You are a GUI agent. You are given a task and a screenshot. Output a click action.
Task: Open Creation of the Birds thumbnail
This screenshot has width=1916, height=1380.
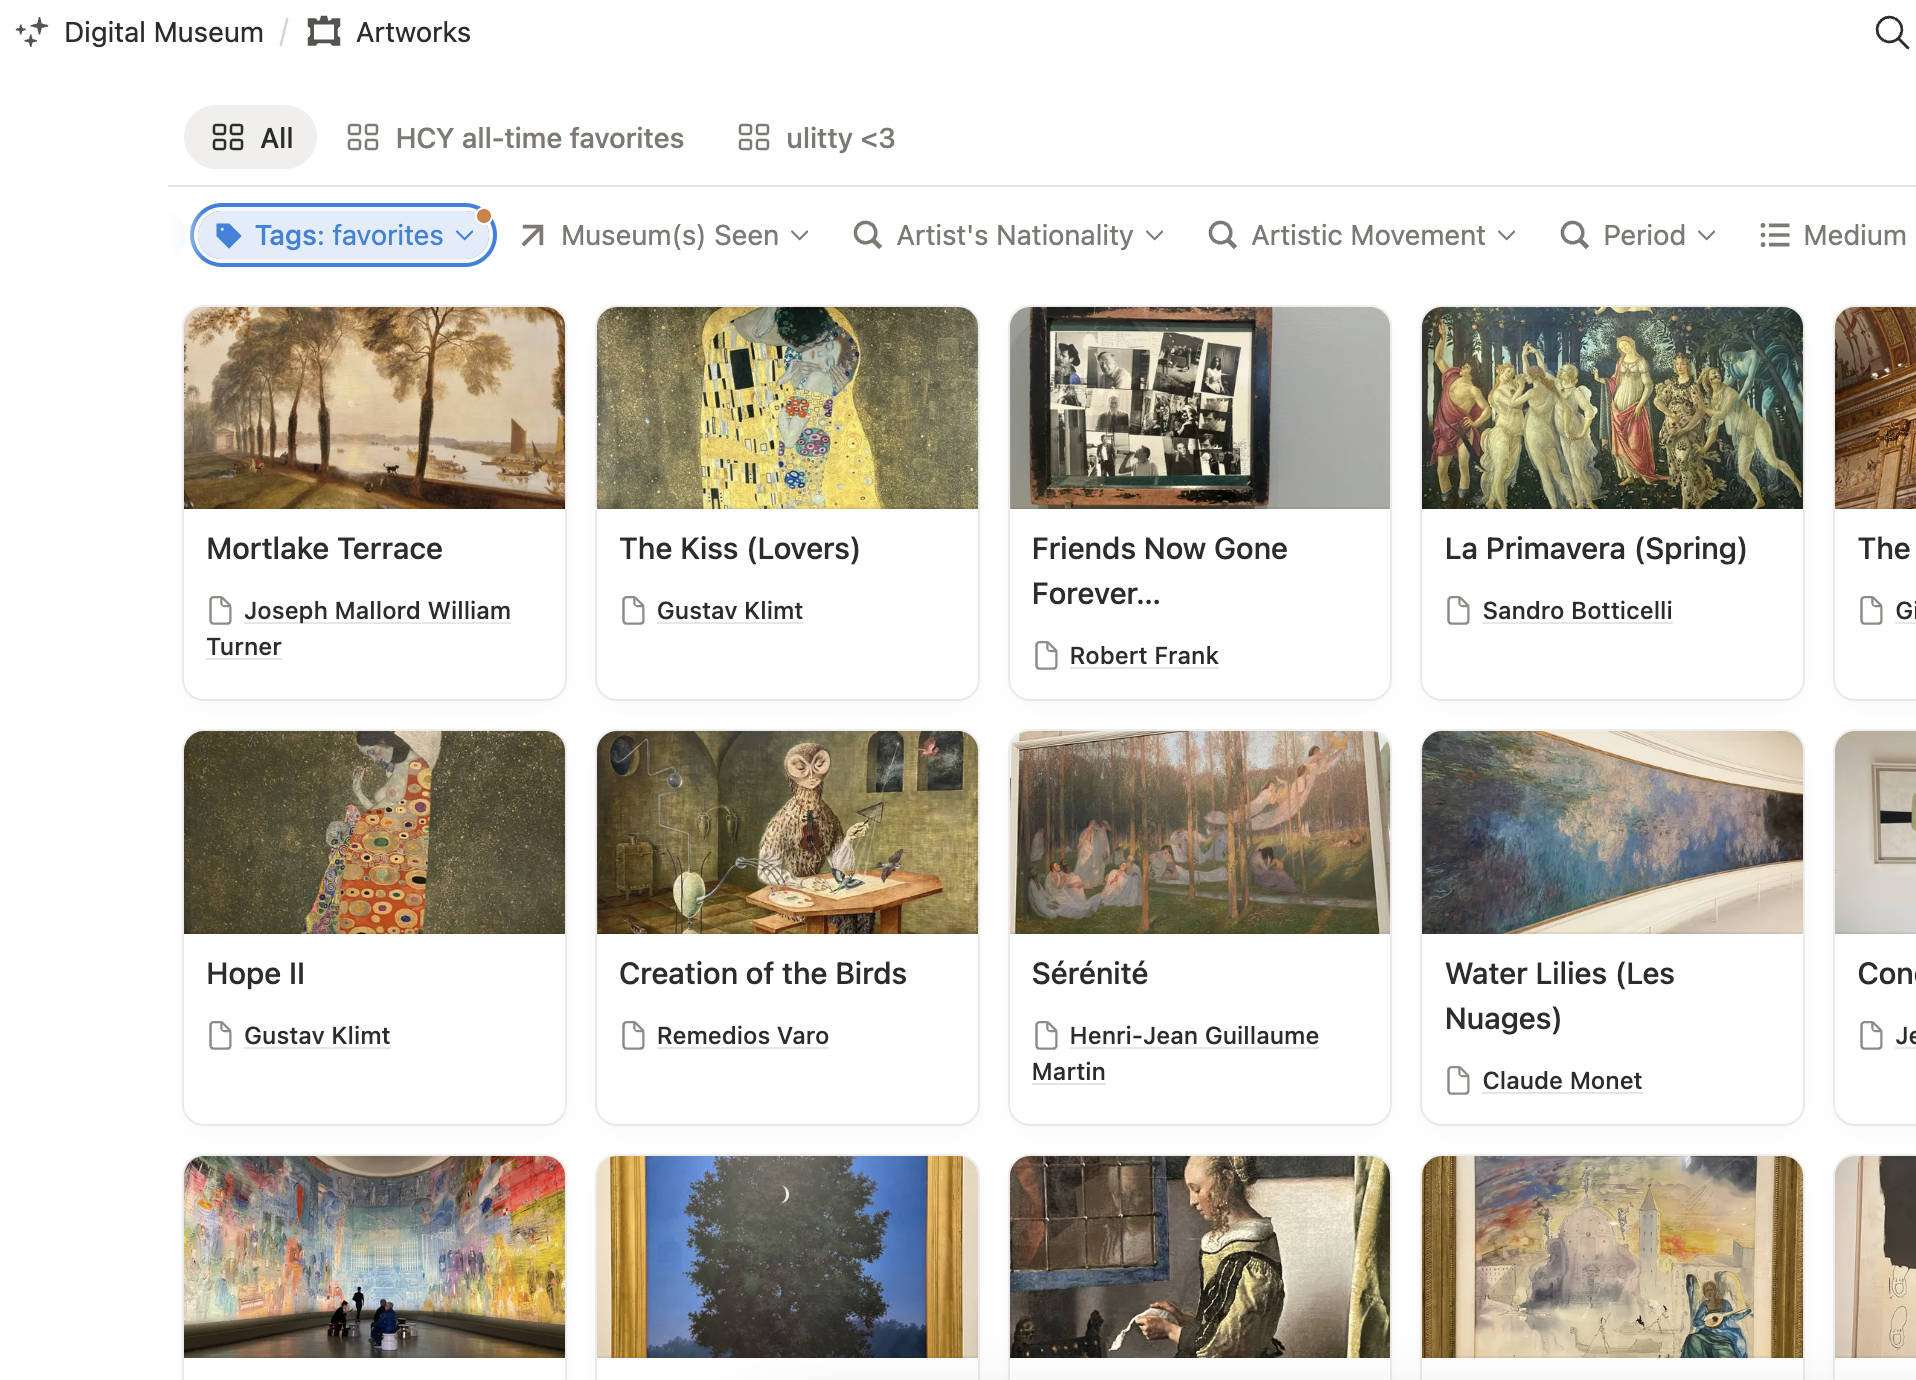(x=787, y=832)
